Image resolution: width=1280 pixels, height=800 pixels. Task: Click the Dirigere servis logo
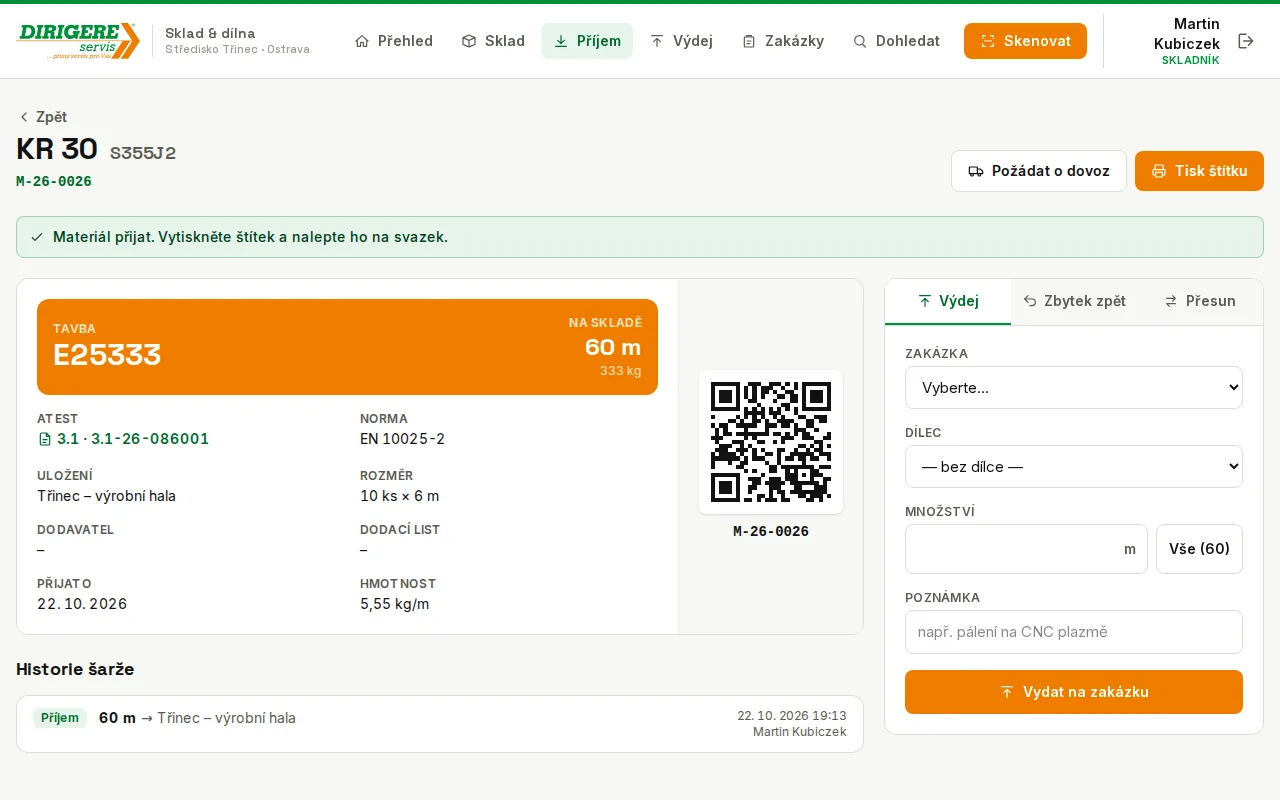[x=78, y=41]
